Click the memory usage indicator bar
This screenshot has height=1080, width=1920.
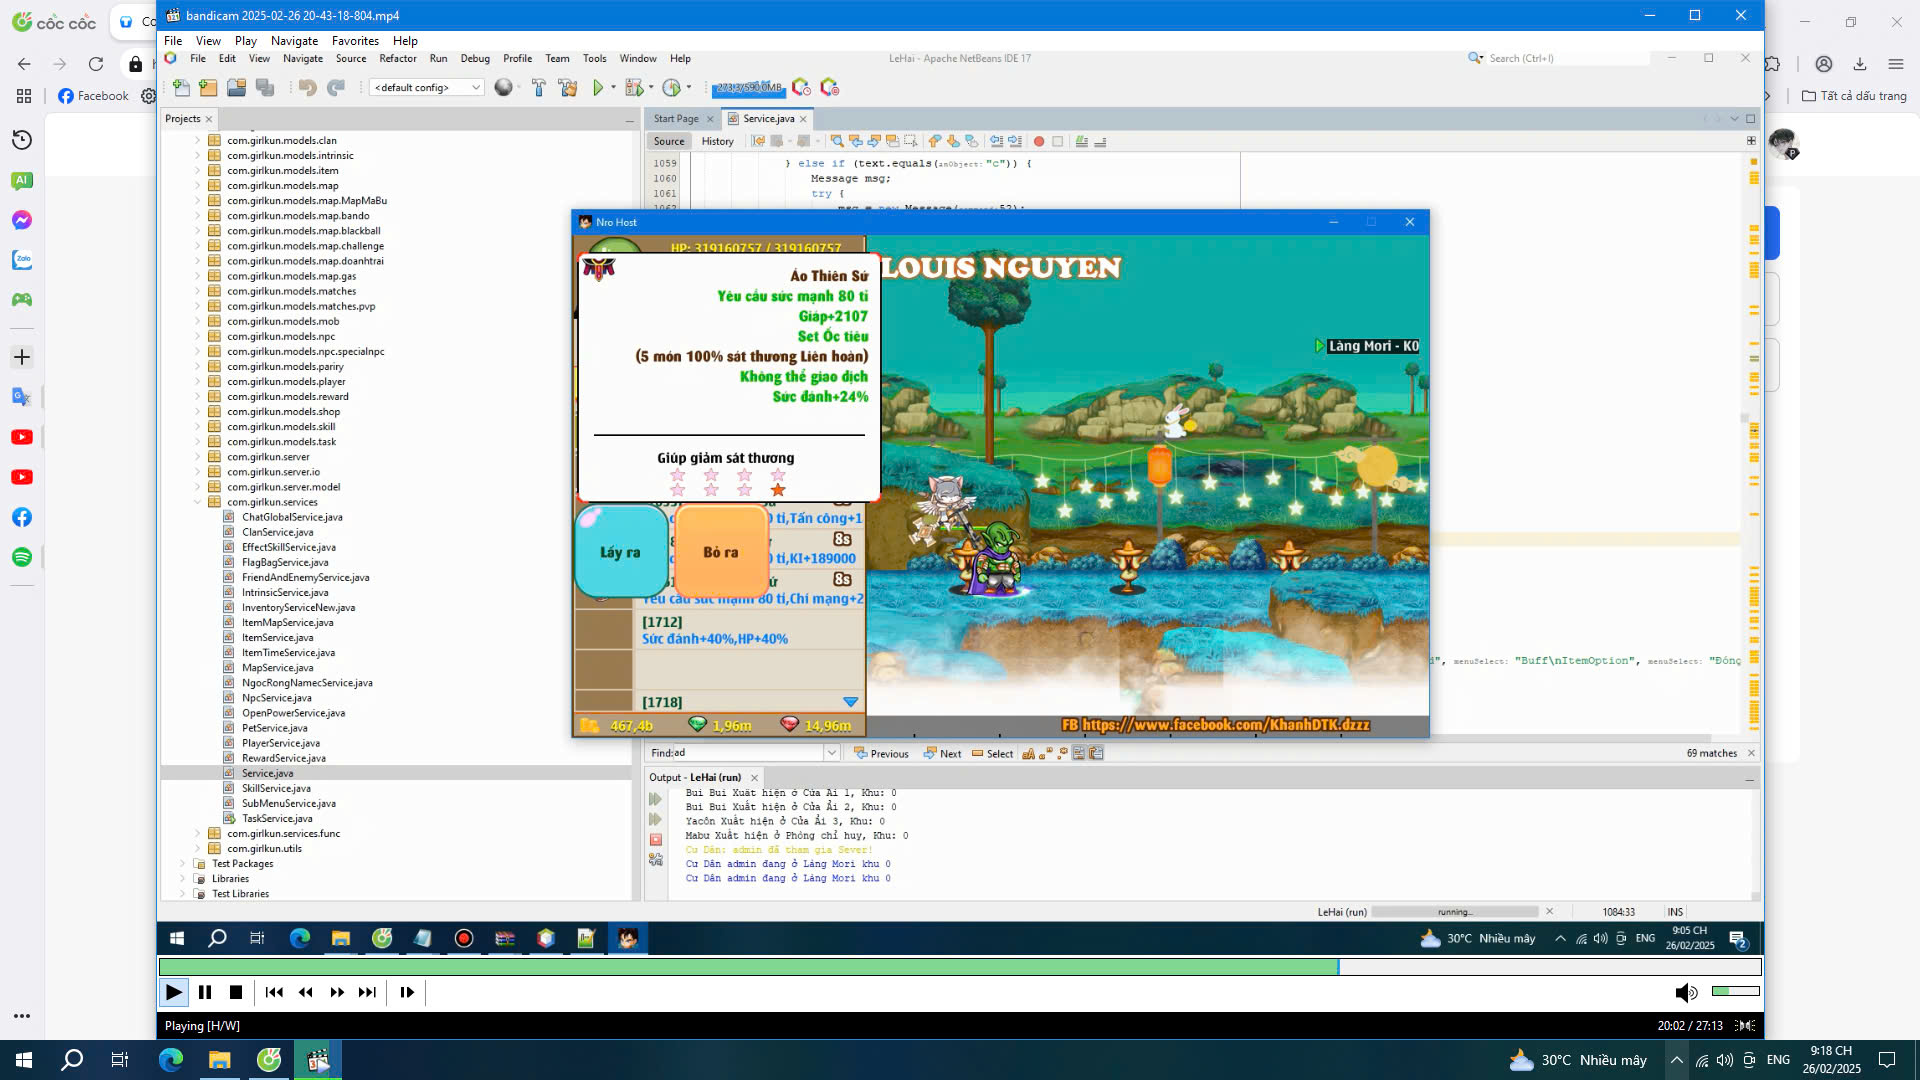(748, 88)
